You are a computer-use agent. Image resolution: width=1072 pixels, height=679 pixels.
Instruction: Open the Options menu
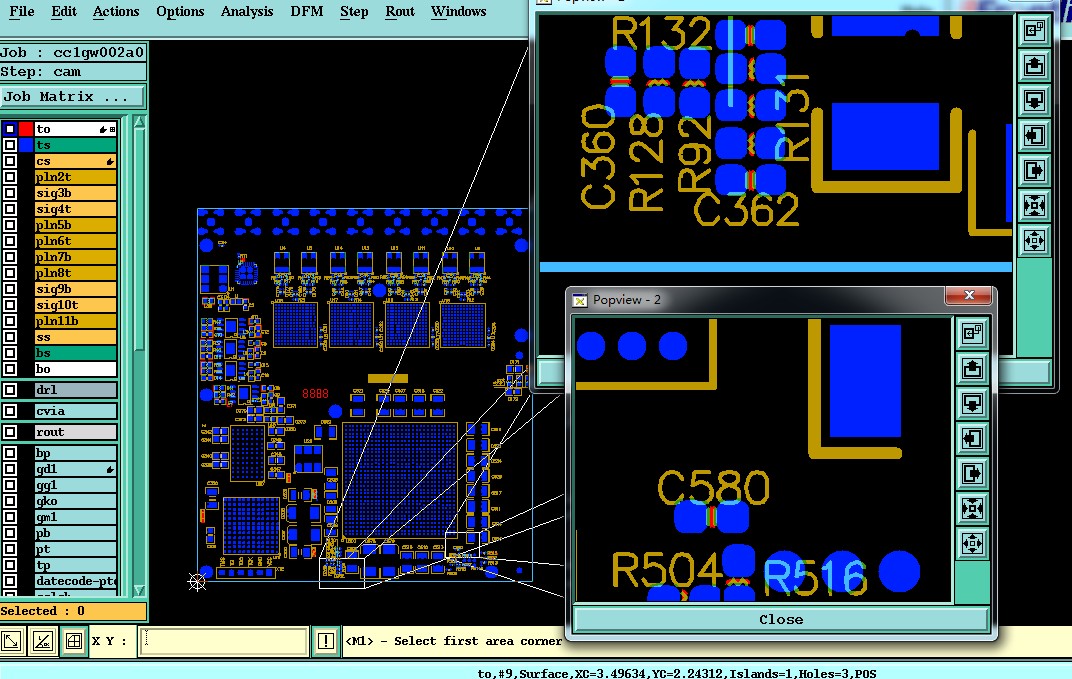point(180,12)
